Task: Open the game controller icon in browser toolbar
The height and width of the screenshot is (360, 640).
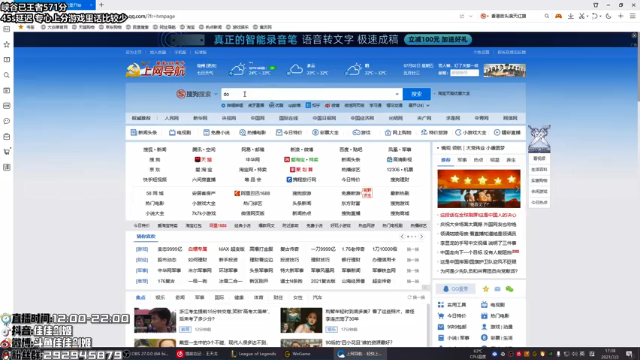Action: coord(558,16)
